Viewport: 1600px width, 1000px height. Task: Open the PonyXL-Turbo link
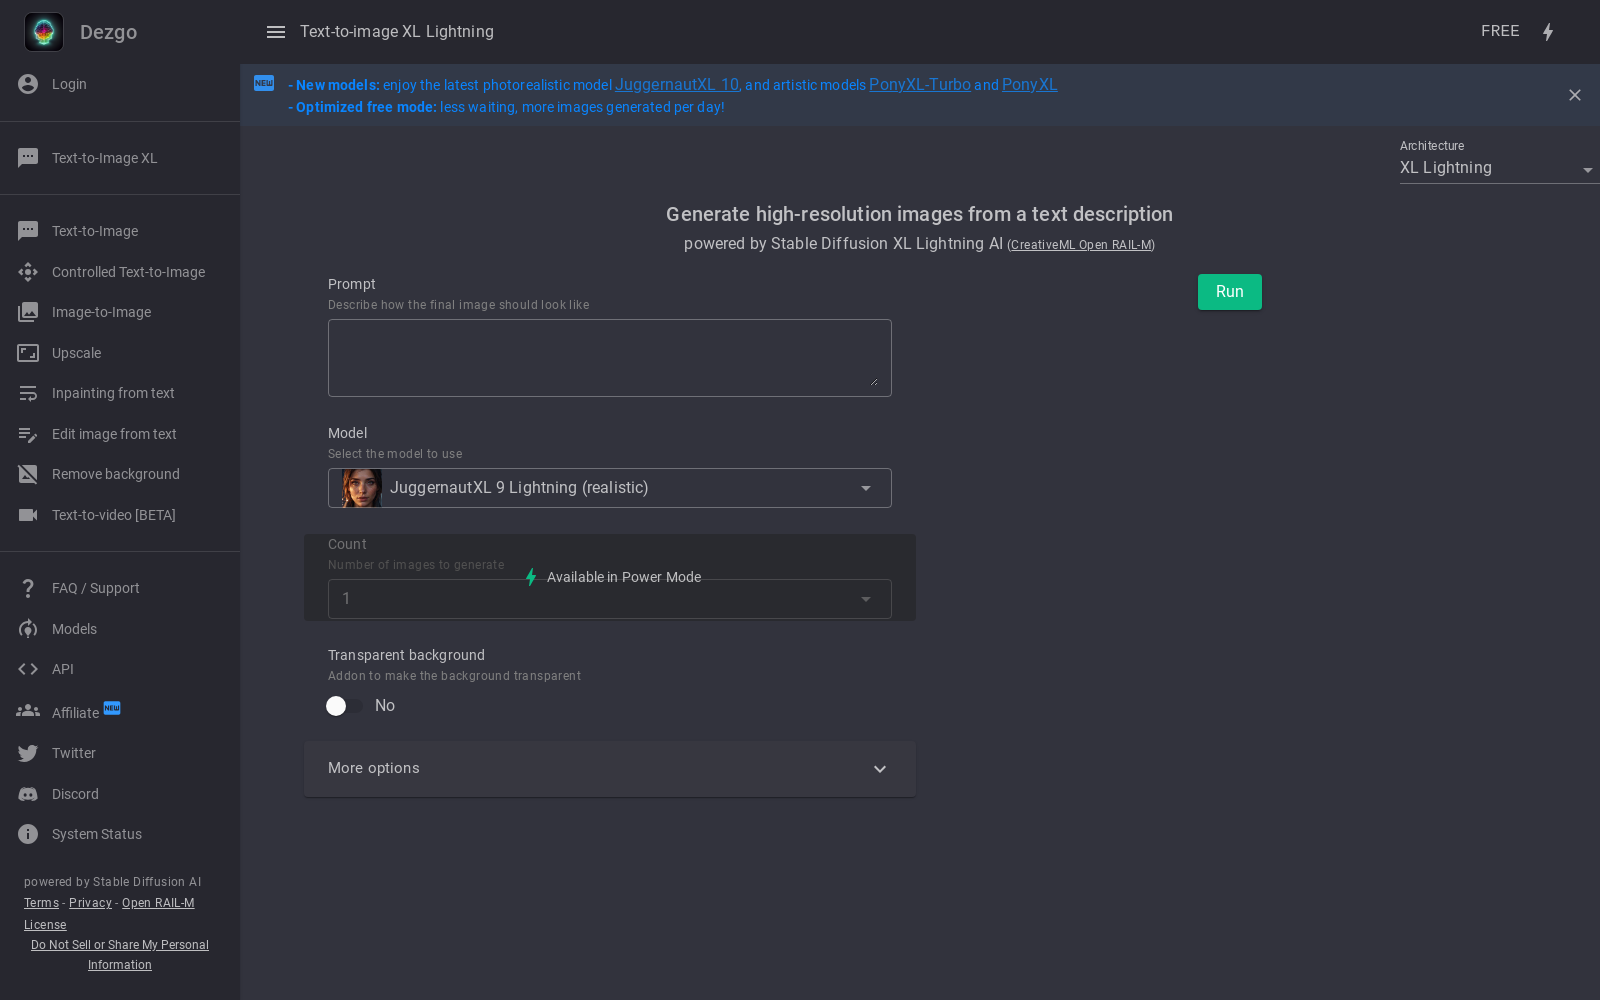[x=920, y=85]
